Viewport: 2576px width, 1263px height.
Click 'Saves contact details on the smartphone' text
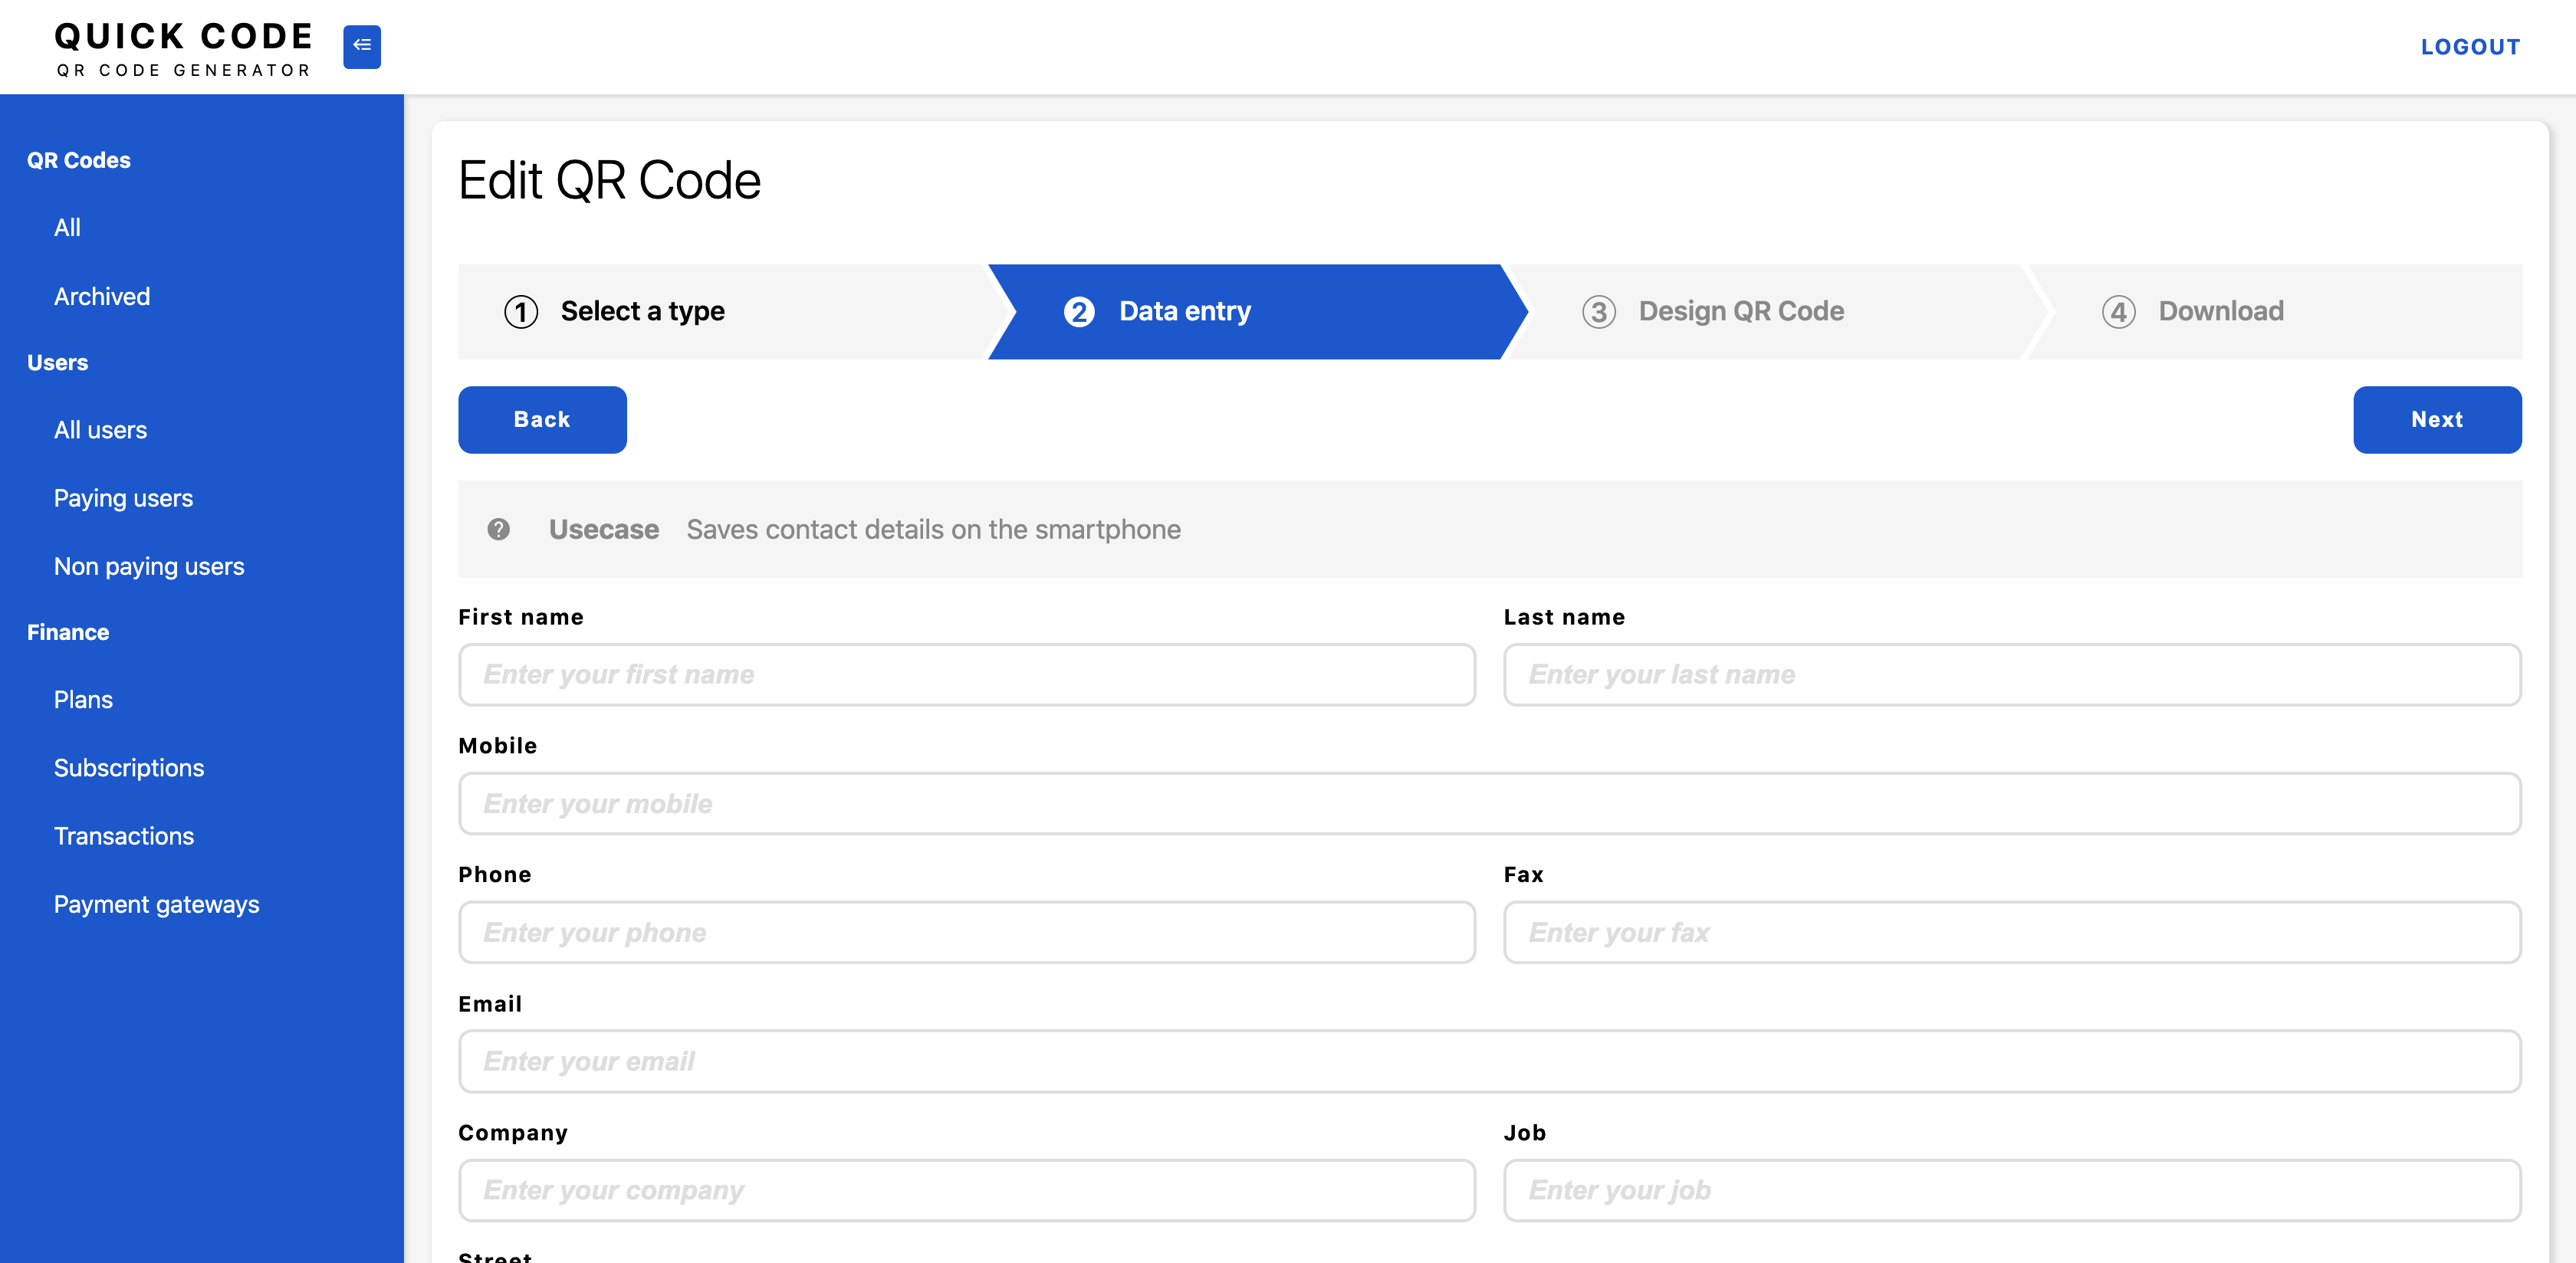933,529
